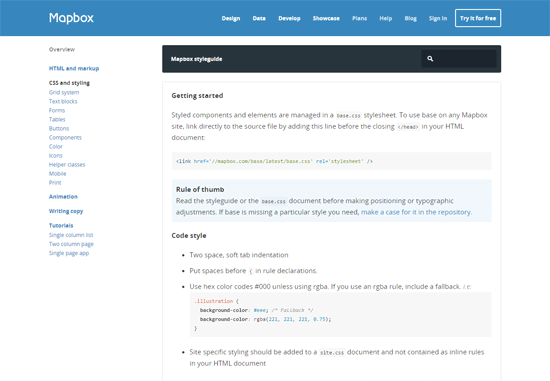The height and width of the screenshot is (381, 550).
Task: Select the Color sidebar entry
Action: (x=55, y=147)
